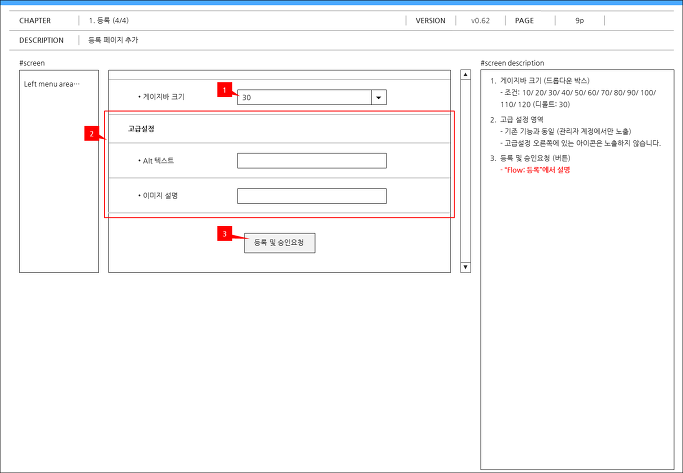Click the 이미지 설명 input field
This screenshot has height=473, width=683.
[311, 196]
